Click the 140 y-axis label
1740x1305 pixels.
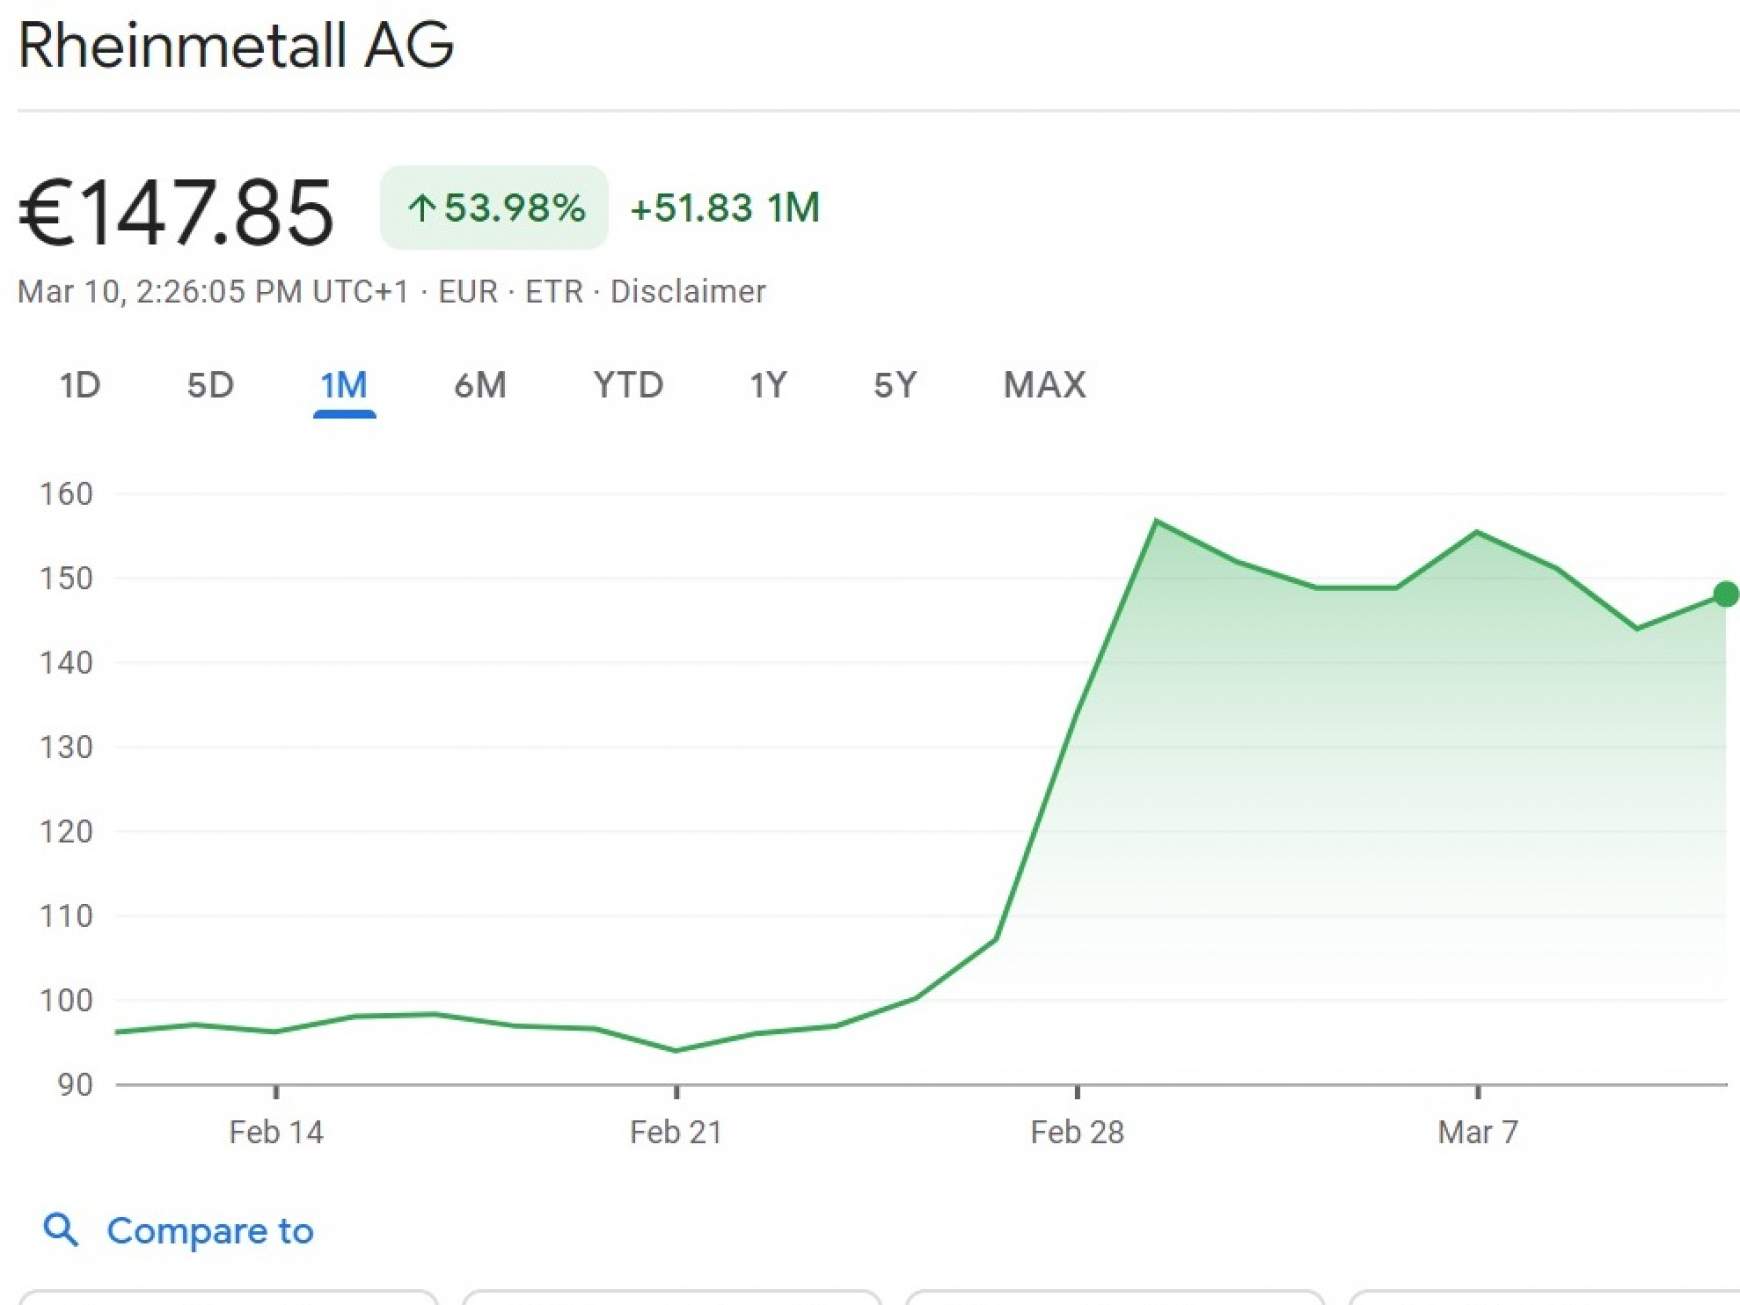point(66,662)
